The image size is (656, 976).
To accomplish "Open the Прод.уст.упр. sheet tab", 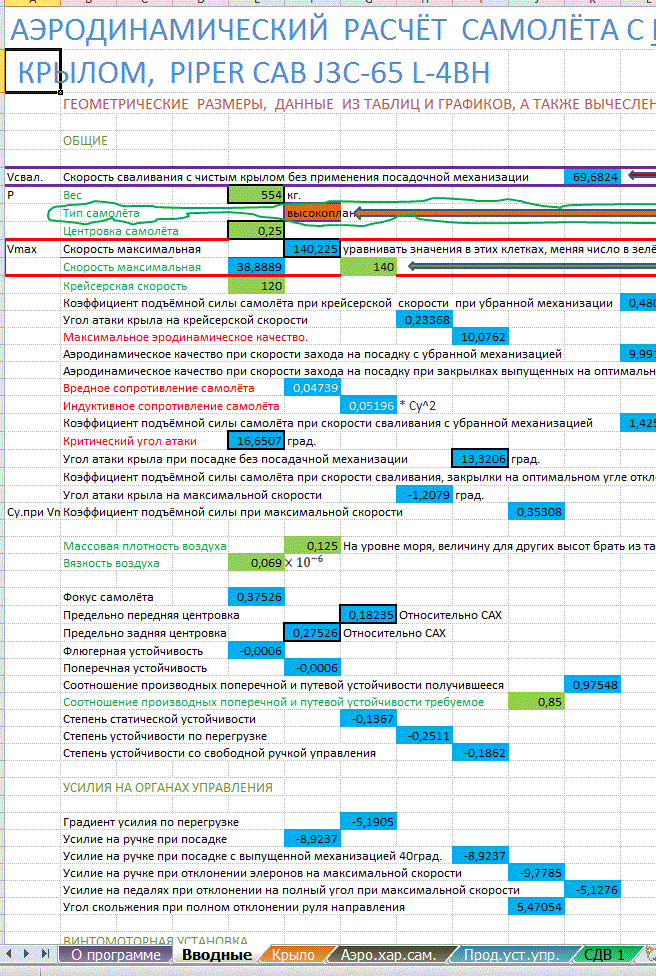I will 510,955.
